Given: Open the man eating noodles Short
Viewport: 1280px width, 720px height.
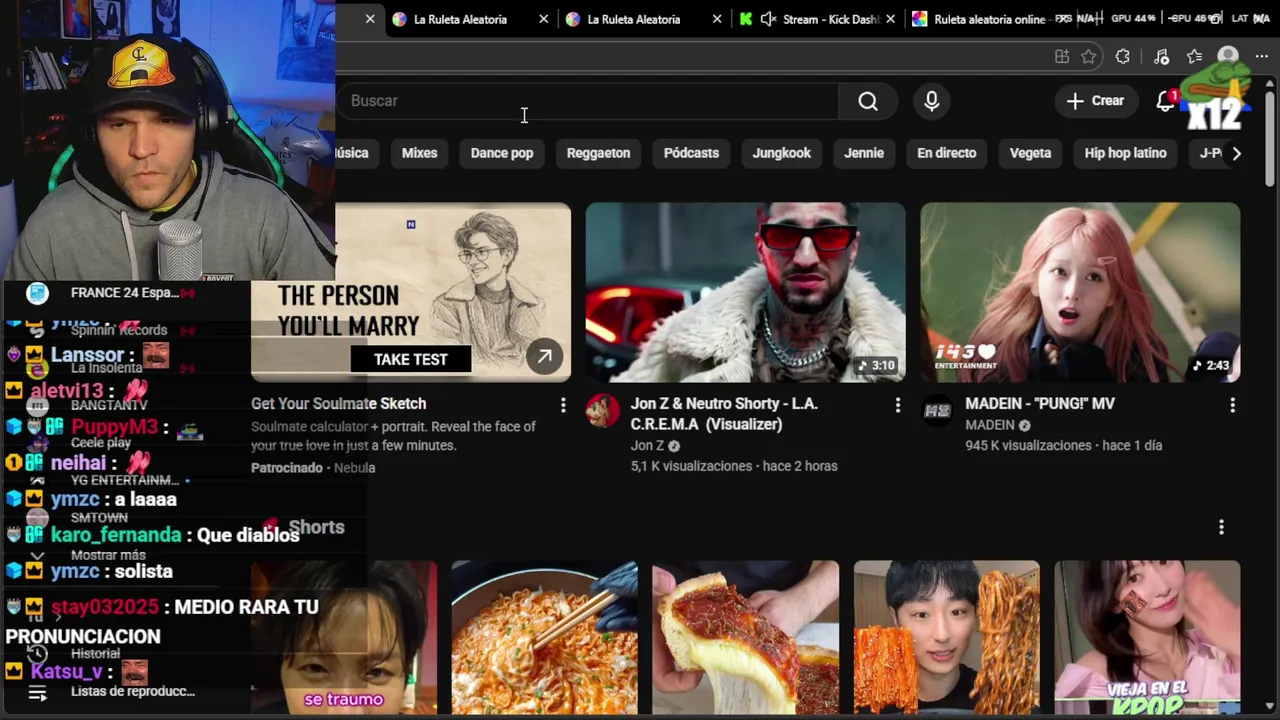Looking at the screenshot, I should point(946,640).
